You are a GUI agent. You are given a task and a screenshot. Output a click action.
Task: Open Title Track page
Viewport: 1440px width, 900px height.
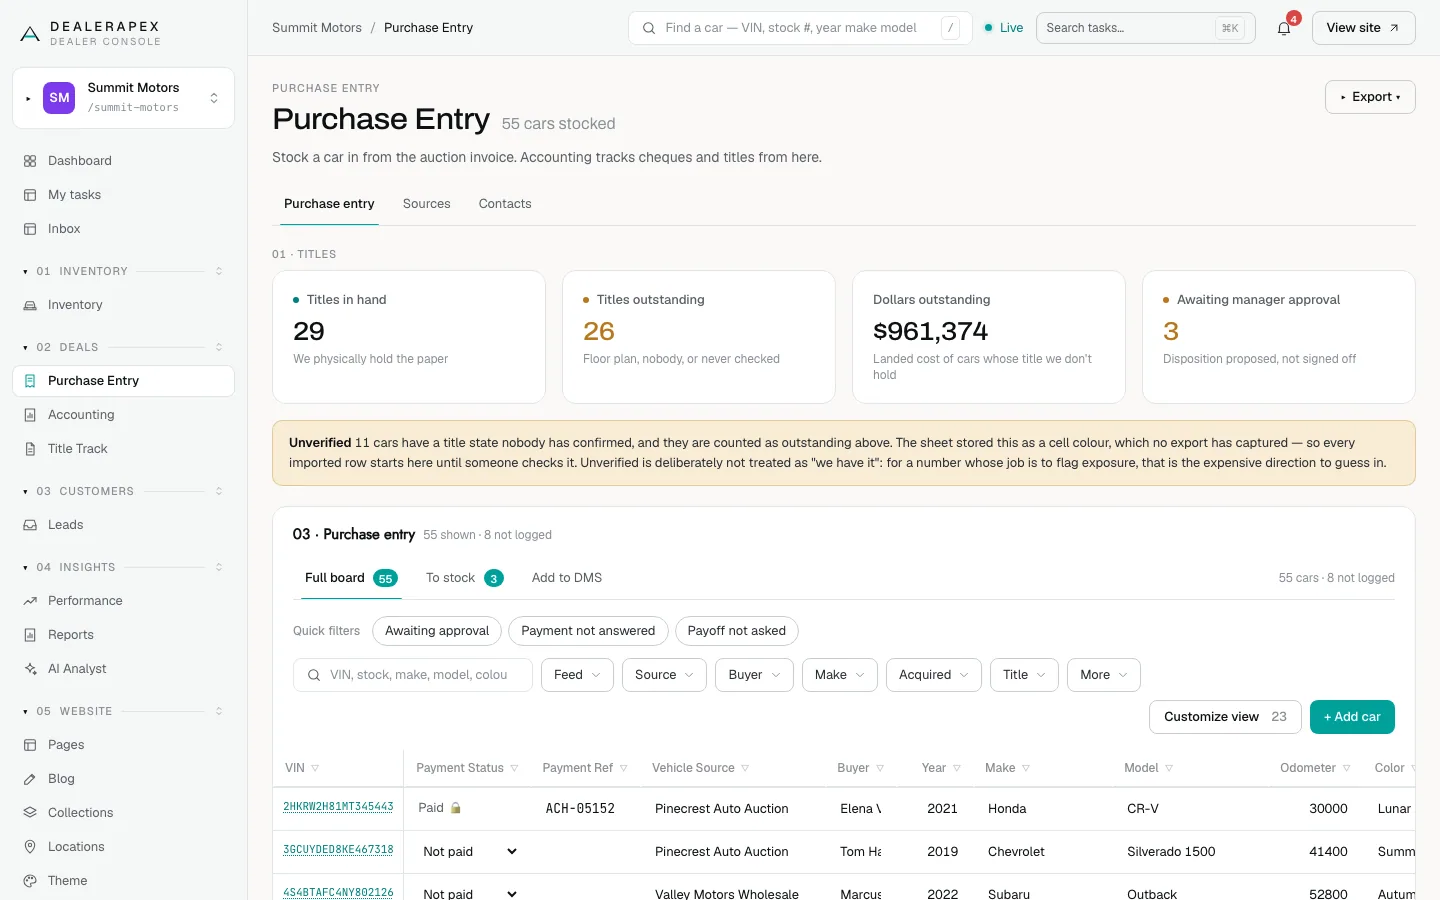pyautogui.click(x=123, y=449)
